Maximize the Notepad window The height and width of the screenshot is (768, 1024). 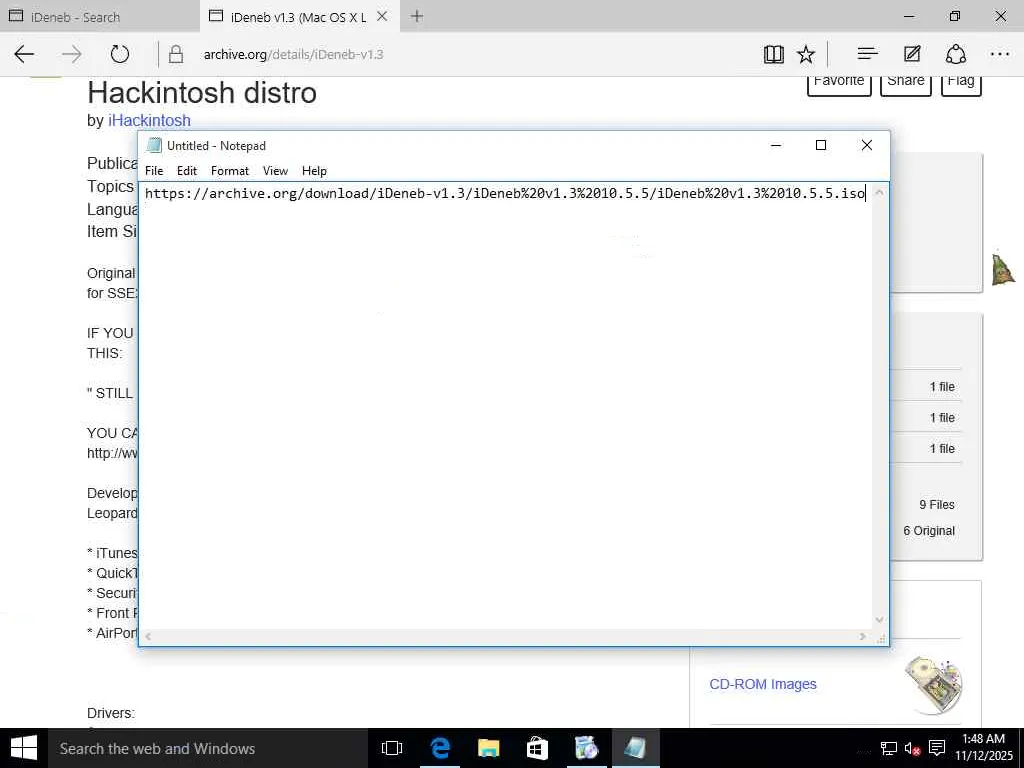pos(821,145)
